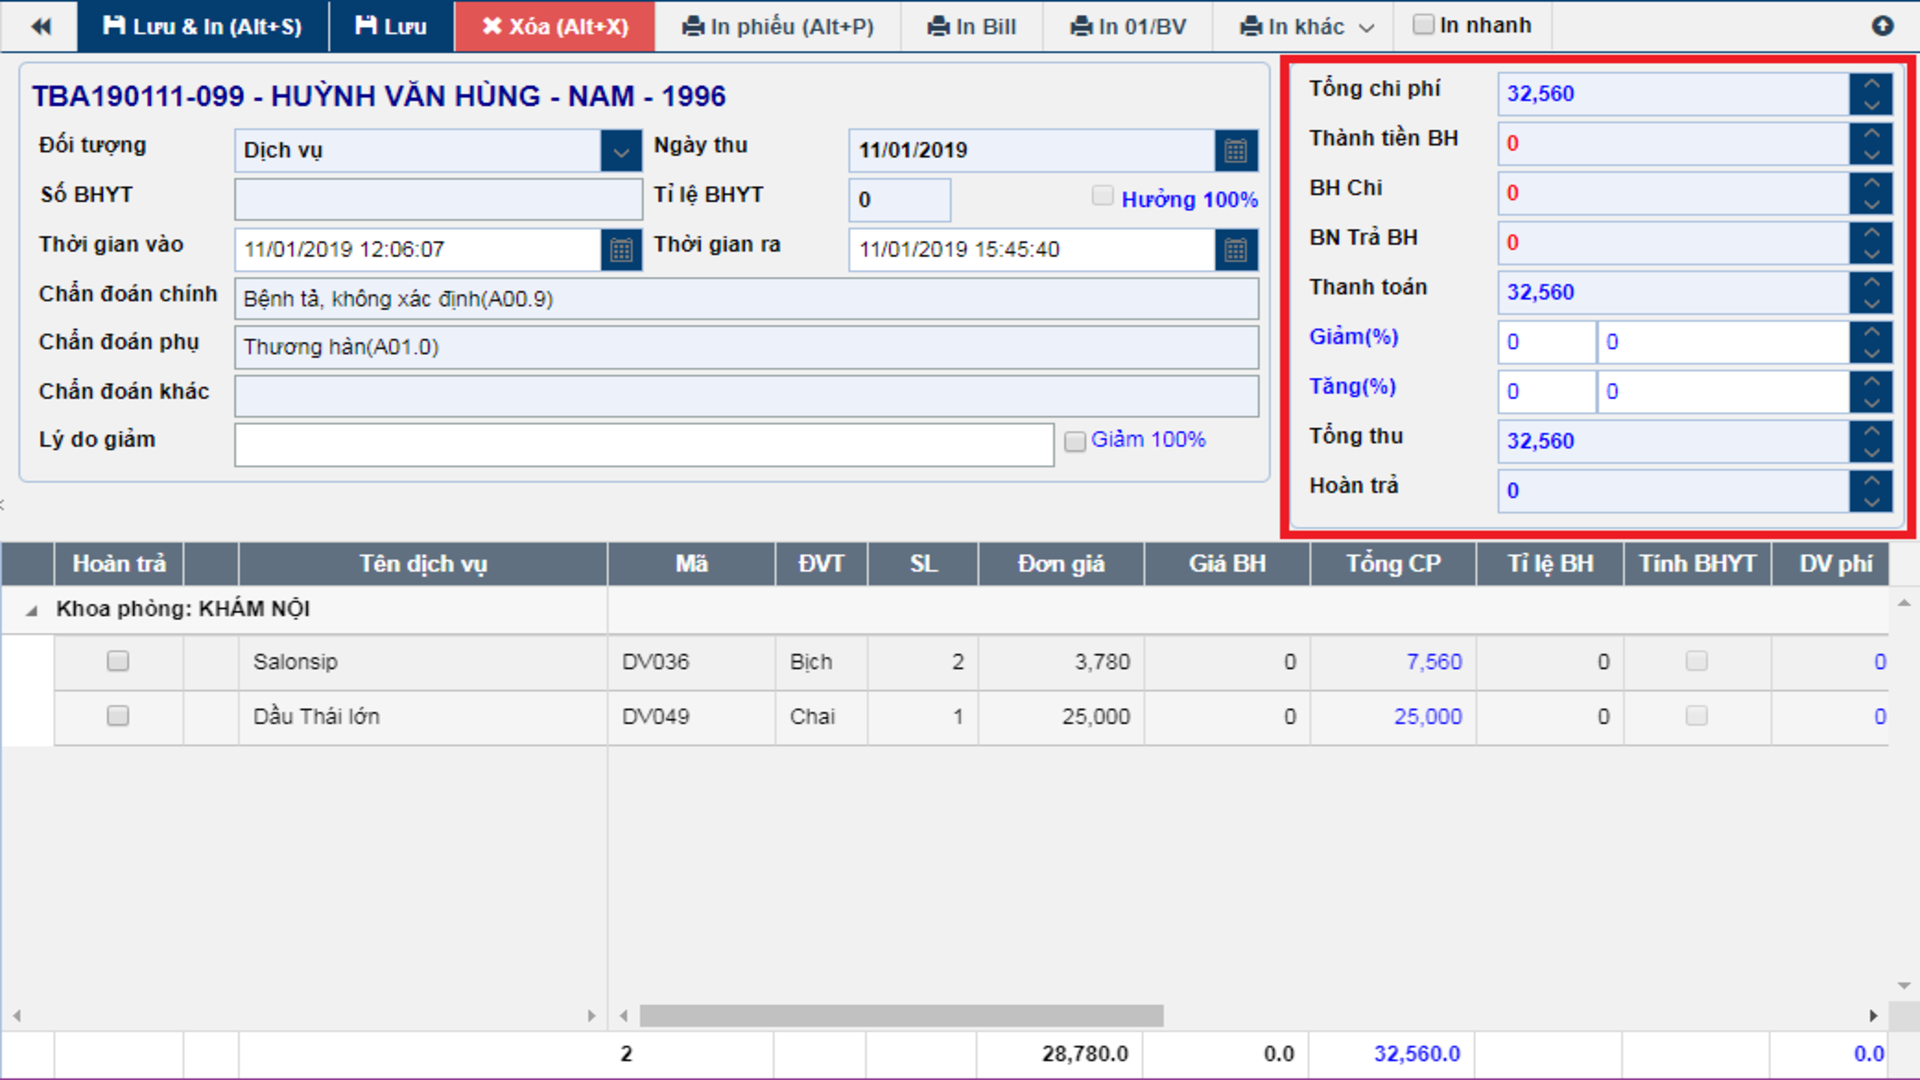1920x1080 pixels.
Task: Click the Lưu & In (Alt+S) button
Action: click(203, 27)
